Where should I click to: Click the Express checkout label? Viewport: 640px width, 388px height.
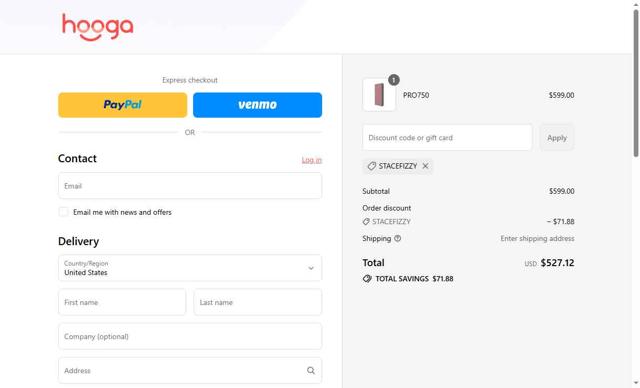point(190,80)
